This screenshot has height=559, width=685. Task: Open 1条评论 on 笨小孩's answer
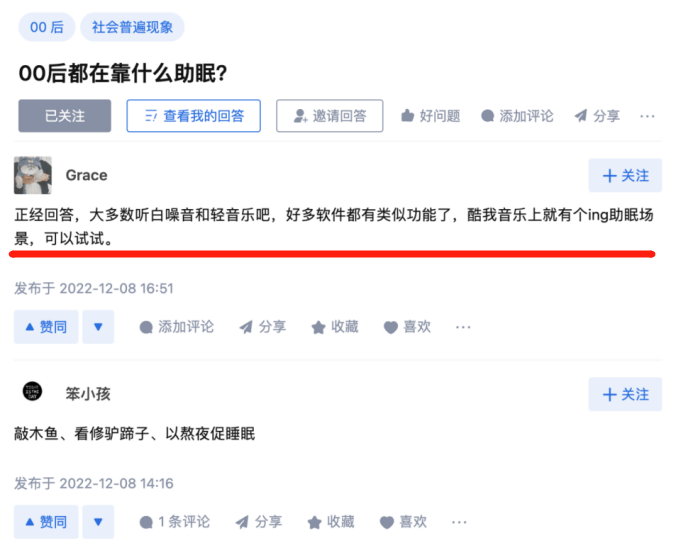[x=174, y=521]
